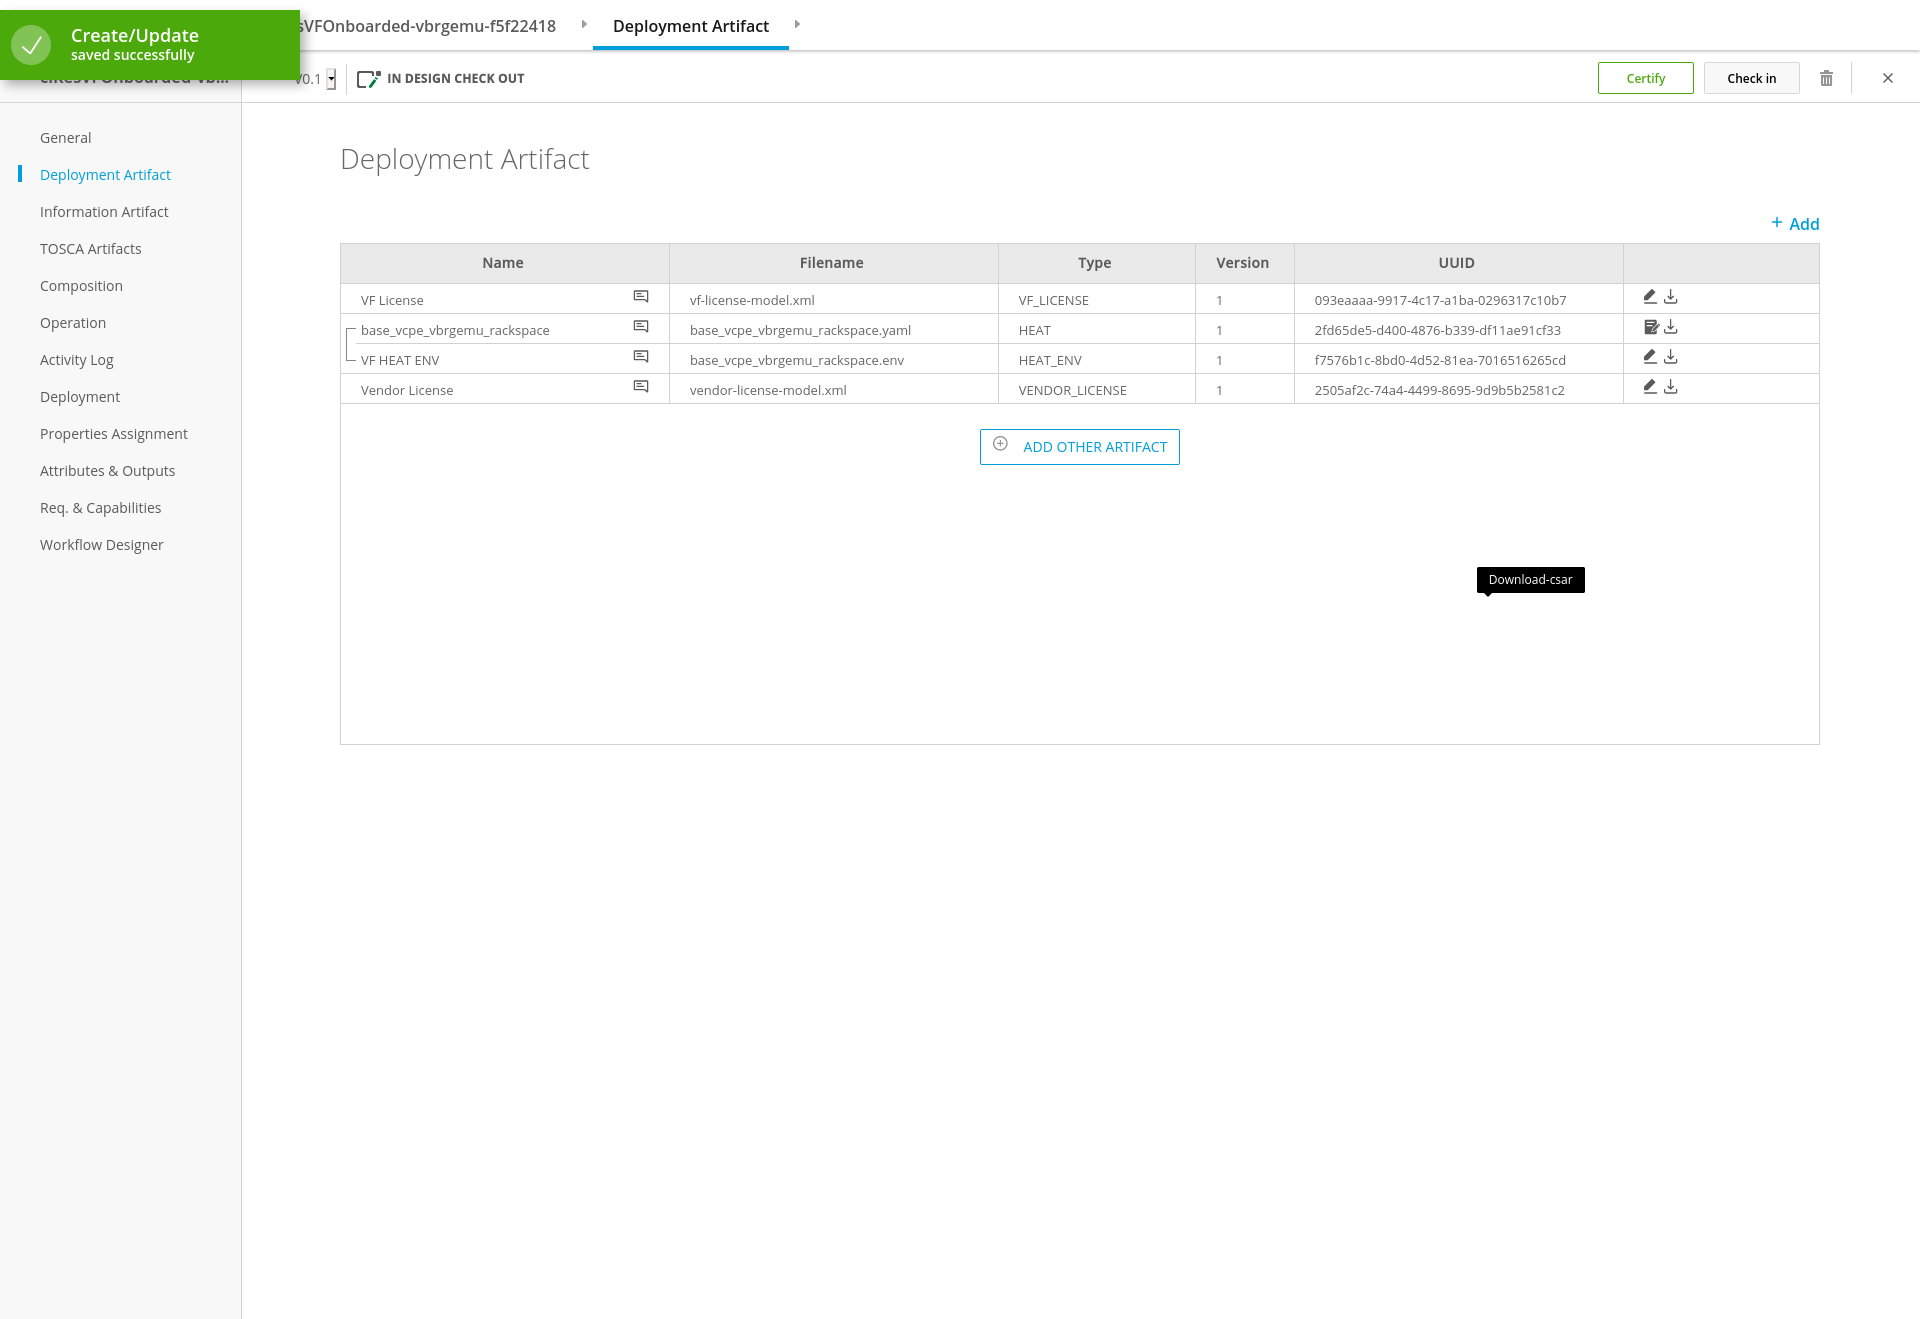Image resolution: width=1920 pixels, height=1319 pixels.
Task: Navigate to Workflow Designer
Action: tap(102, 545)
